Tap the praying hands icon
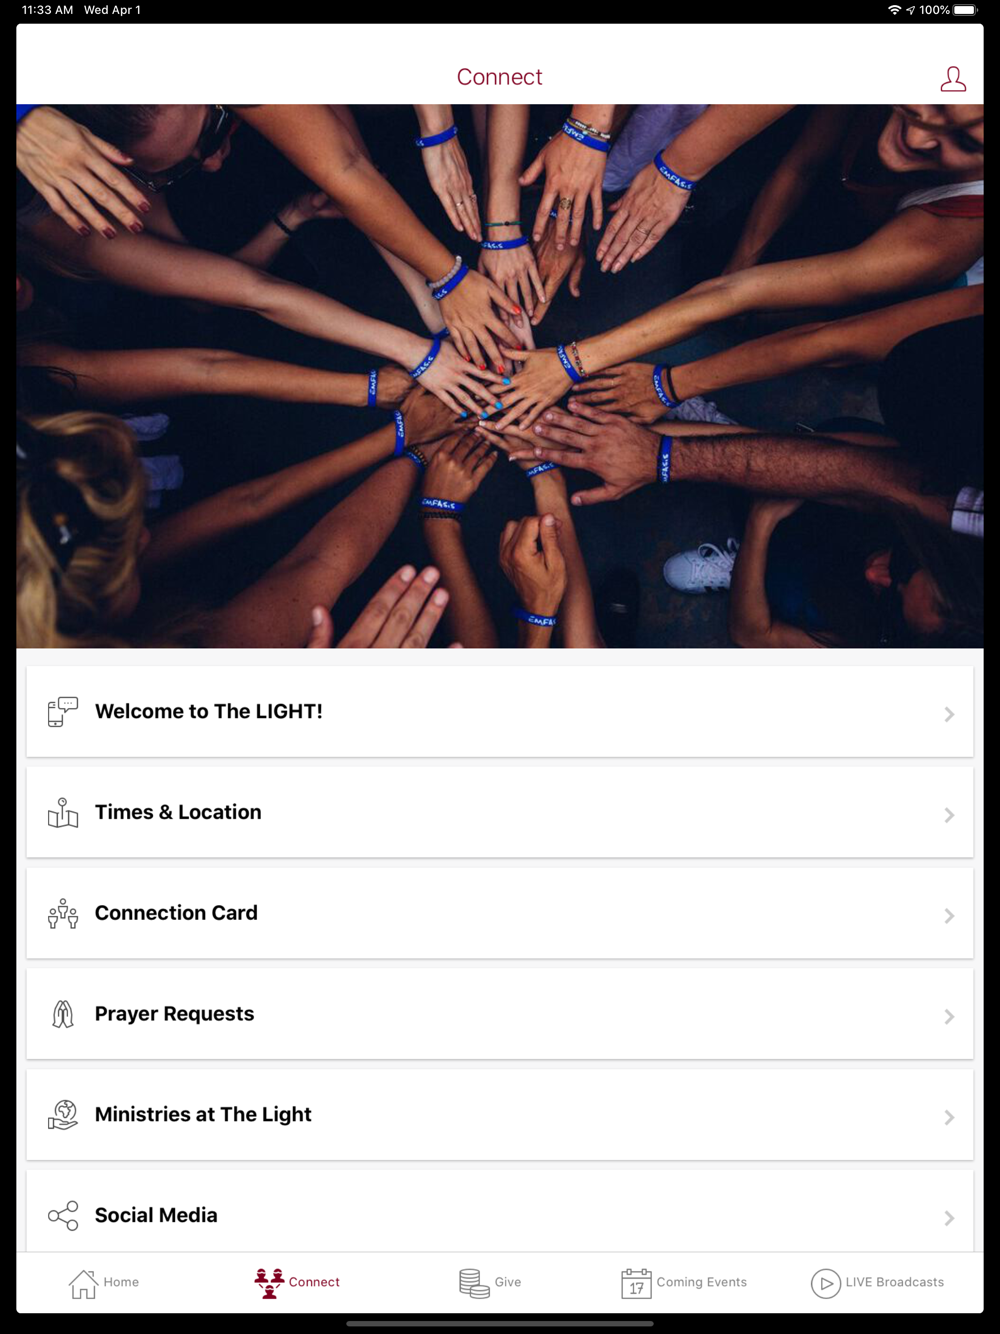Image resolution: width=1000 pixels, height=1334 pixels. [x=63, y=1014]
